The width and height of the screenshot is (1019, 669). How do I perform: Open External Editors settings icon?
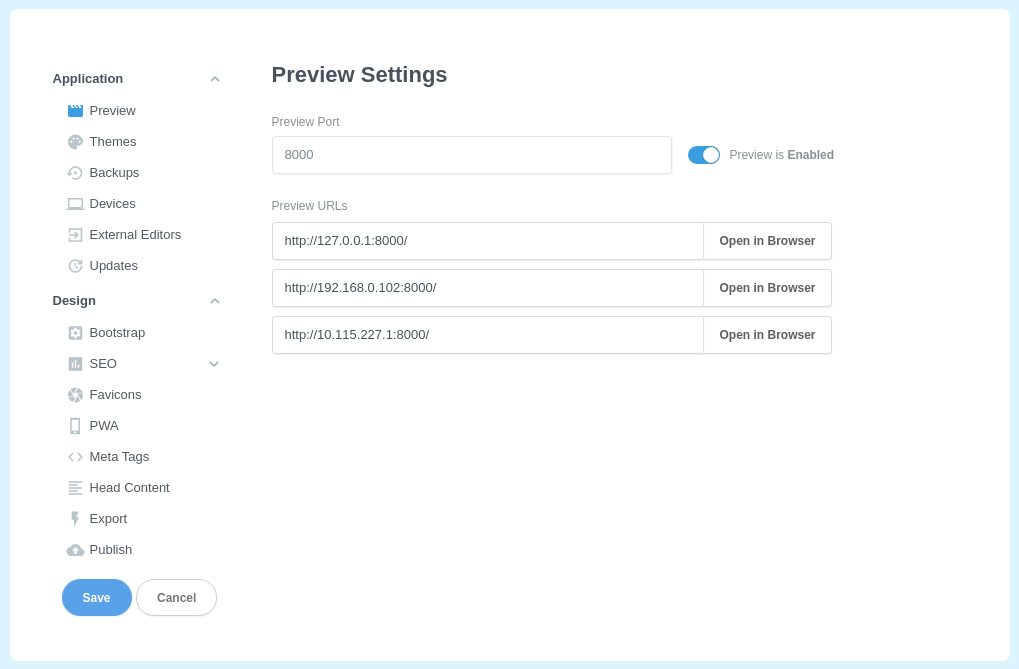click(75, 234)
